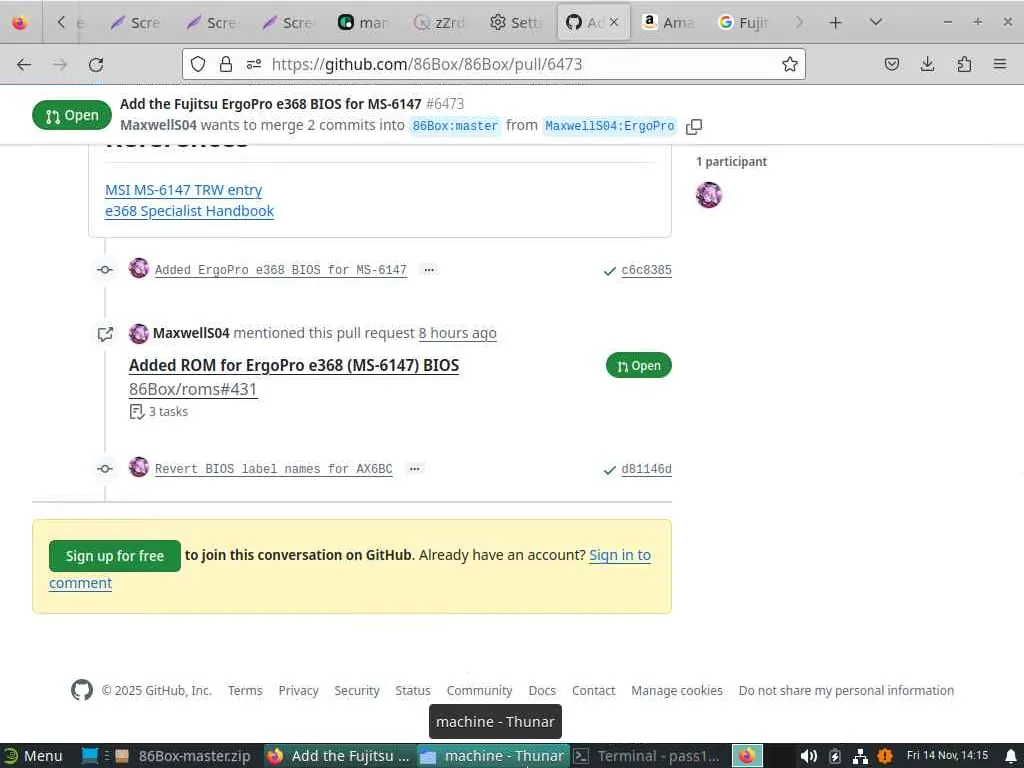
Task: Click the tracking protection shield icon
Action: click(199, 64)
